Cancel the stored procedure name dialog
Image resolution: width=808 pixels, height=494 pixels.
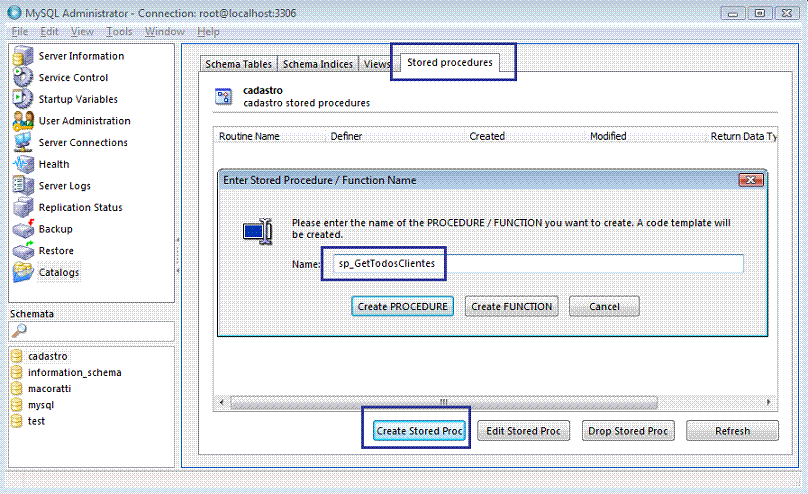[x=604, y=306]
